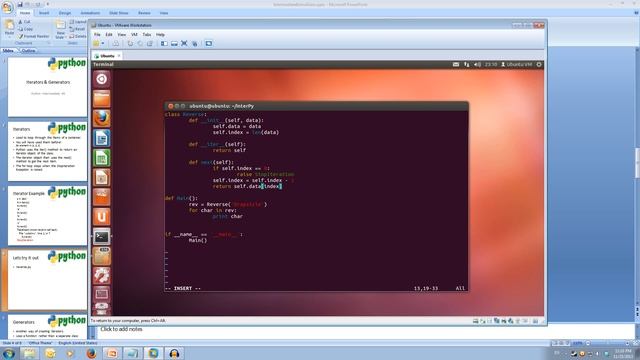Switch to PowerPoint Slide Show tab
The image size is (640, 360).
click(x=119, y=13)
